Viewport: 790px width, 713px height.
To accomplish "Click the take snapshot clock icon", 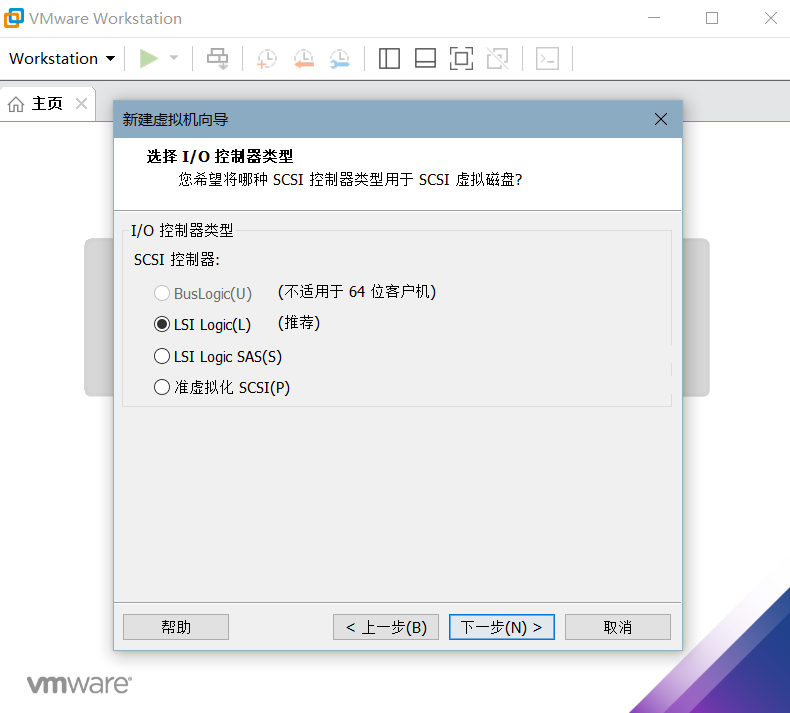I will click(x=267, y=58).
